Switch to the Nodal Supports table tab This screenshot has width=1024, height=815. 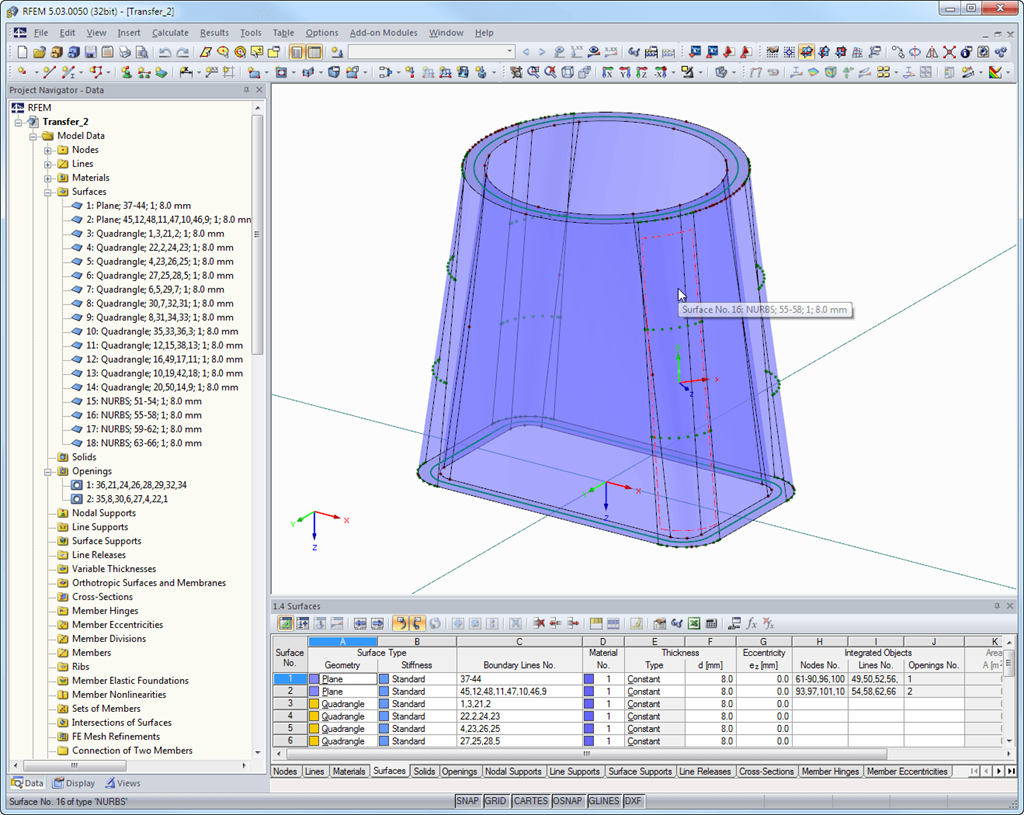[513, 772]
